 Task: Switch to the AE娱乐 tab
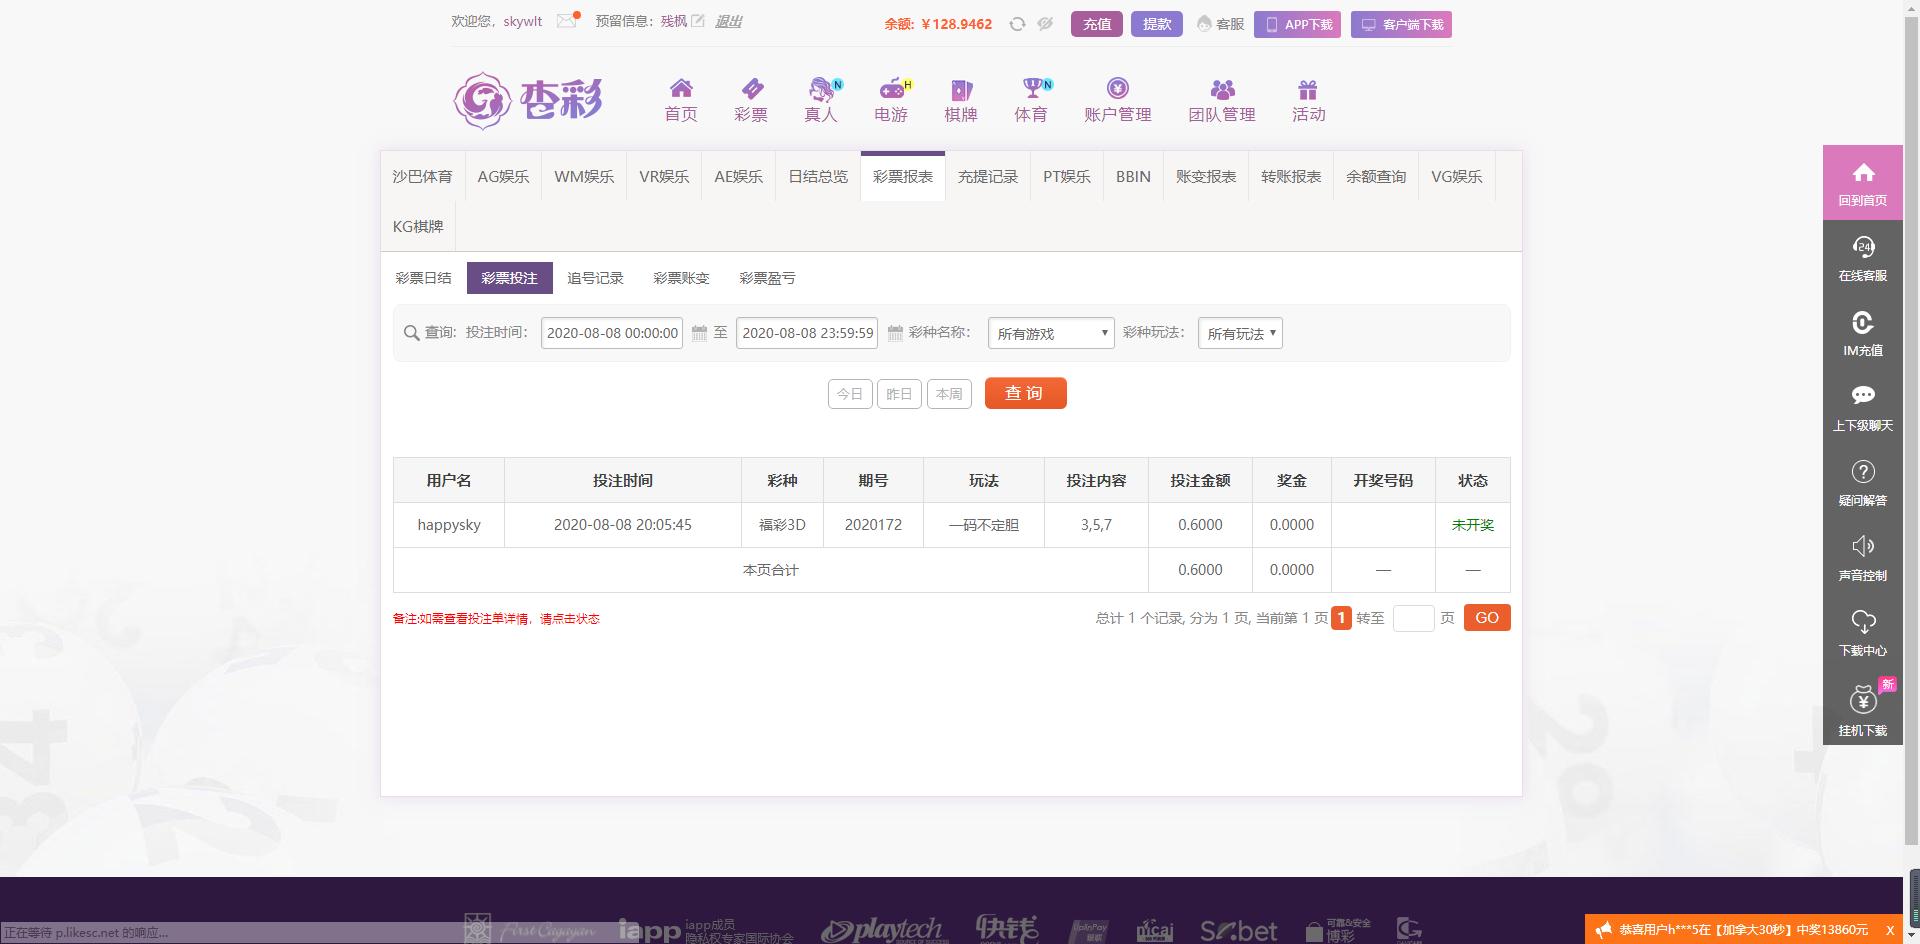(738, 176)
